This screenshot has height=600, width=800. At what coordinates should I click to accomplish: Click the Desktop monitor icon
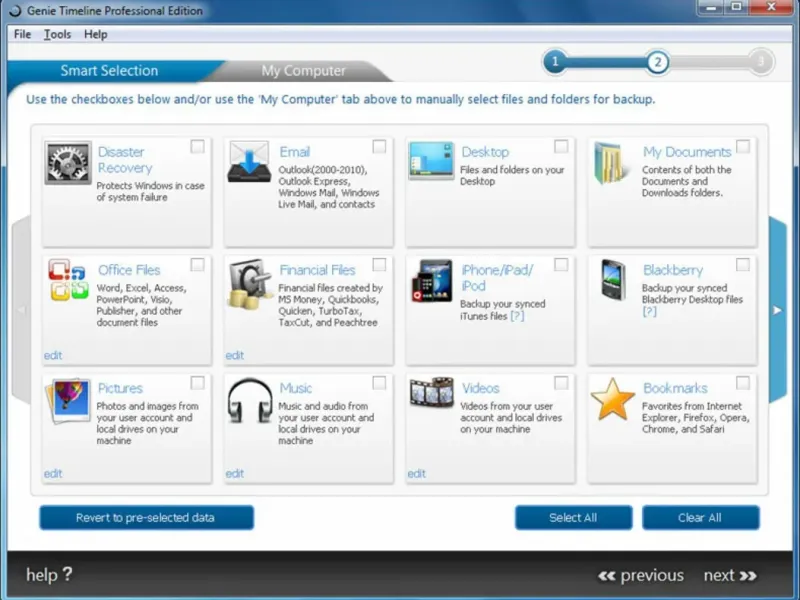pyautogui.click(x=431, y=160)
